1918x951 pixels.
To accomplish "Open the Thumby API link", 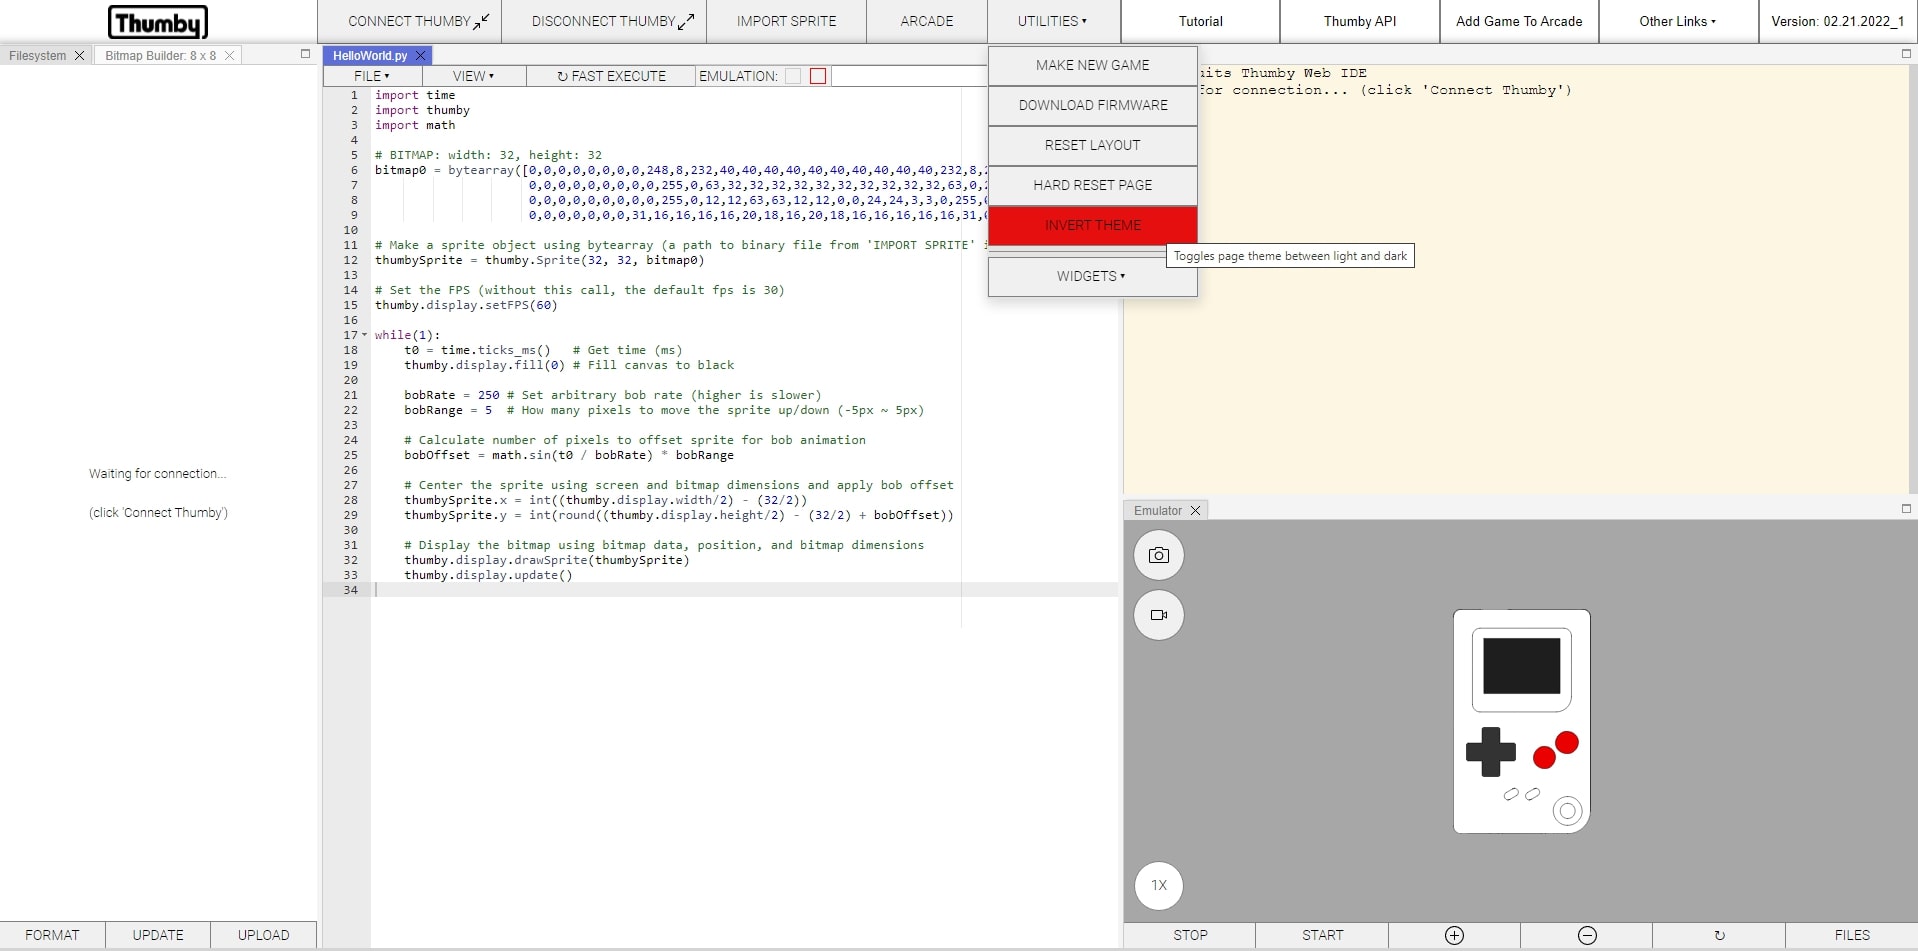I will (x=1359, y=21).
